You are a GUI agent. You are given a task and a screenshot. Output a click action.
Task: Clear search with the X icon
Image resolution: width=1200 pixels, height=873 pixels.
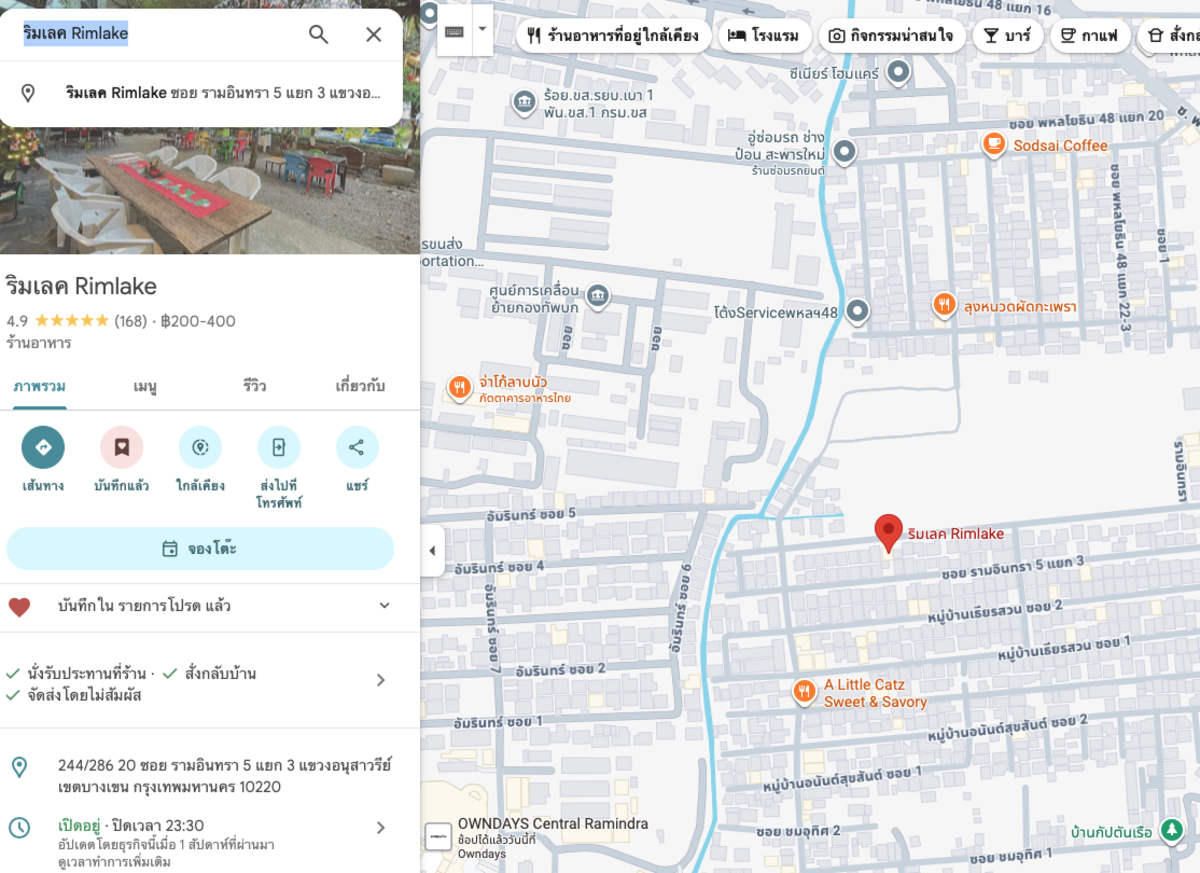(373, 35)
